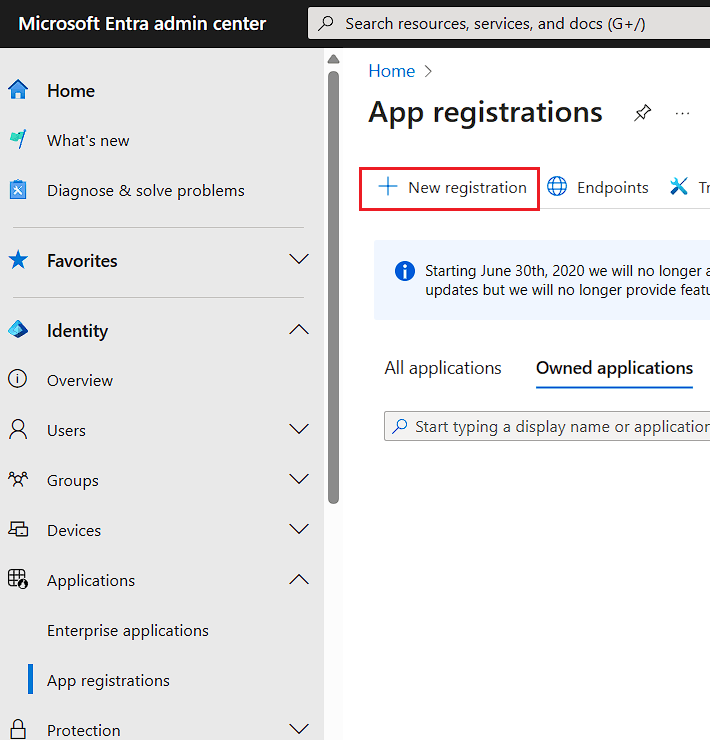Open Diagnose & solve problems item
710x740 pixels.
tap(145, 191)
